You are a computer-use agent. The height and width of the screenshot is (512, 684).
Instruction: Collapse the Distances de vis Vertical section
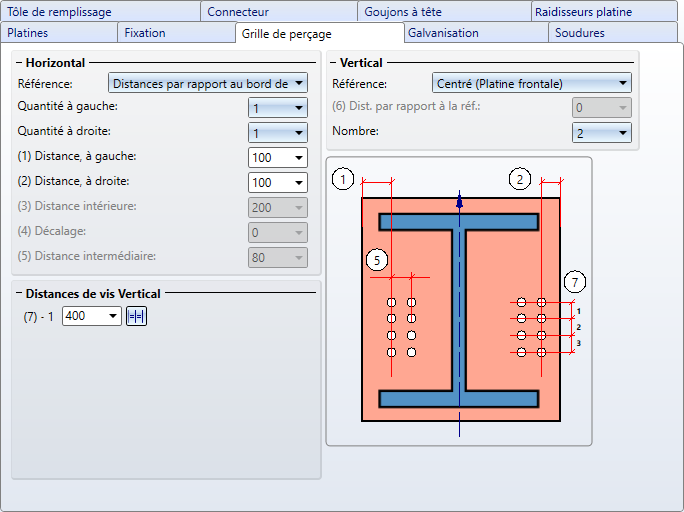19,293
